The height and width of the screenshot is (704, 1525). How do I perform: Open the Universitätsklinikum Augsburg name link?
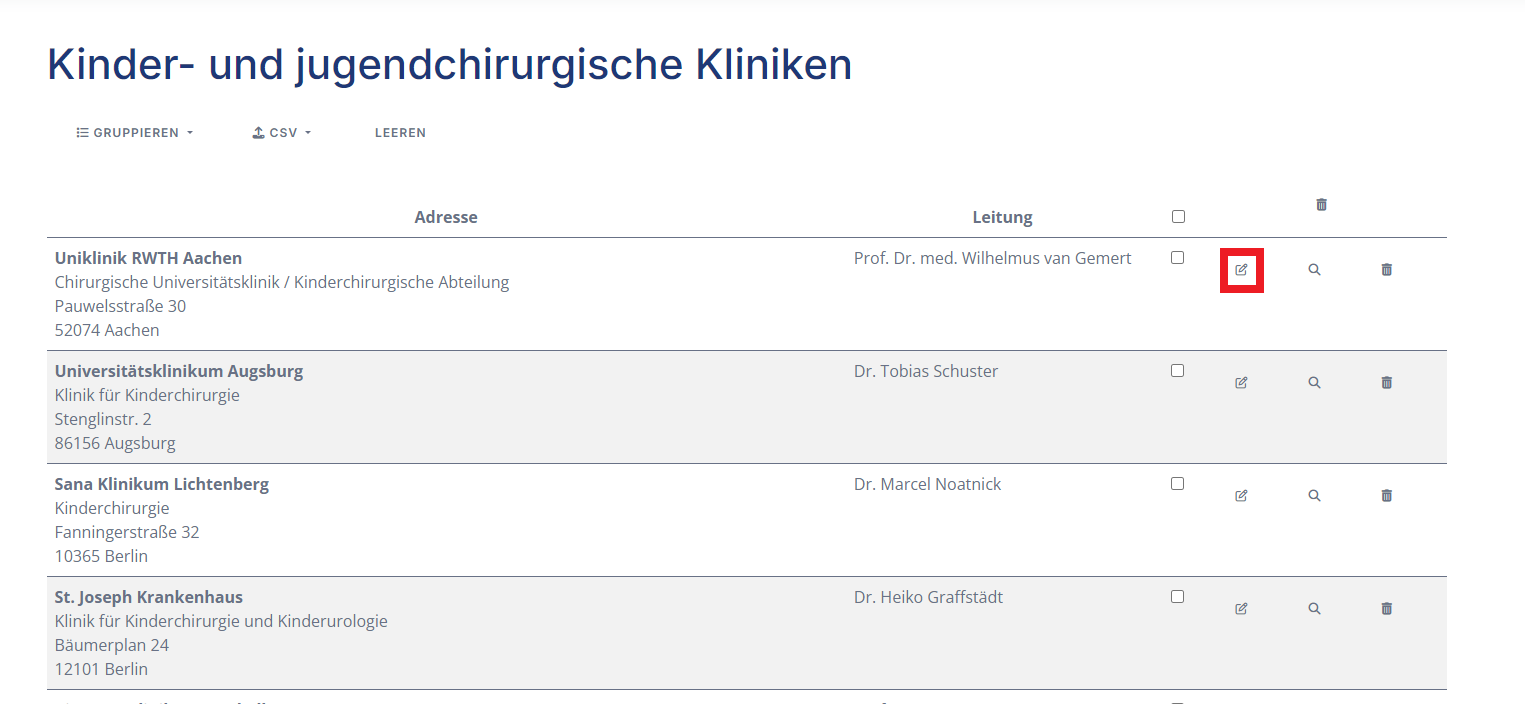point(179,372)
